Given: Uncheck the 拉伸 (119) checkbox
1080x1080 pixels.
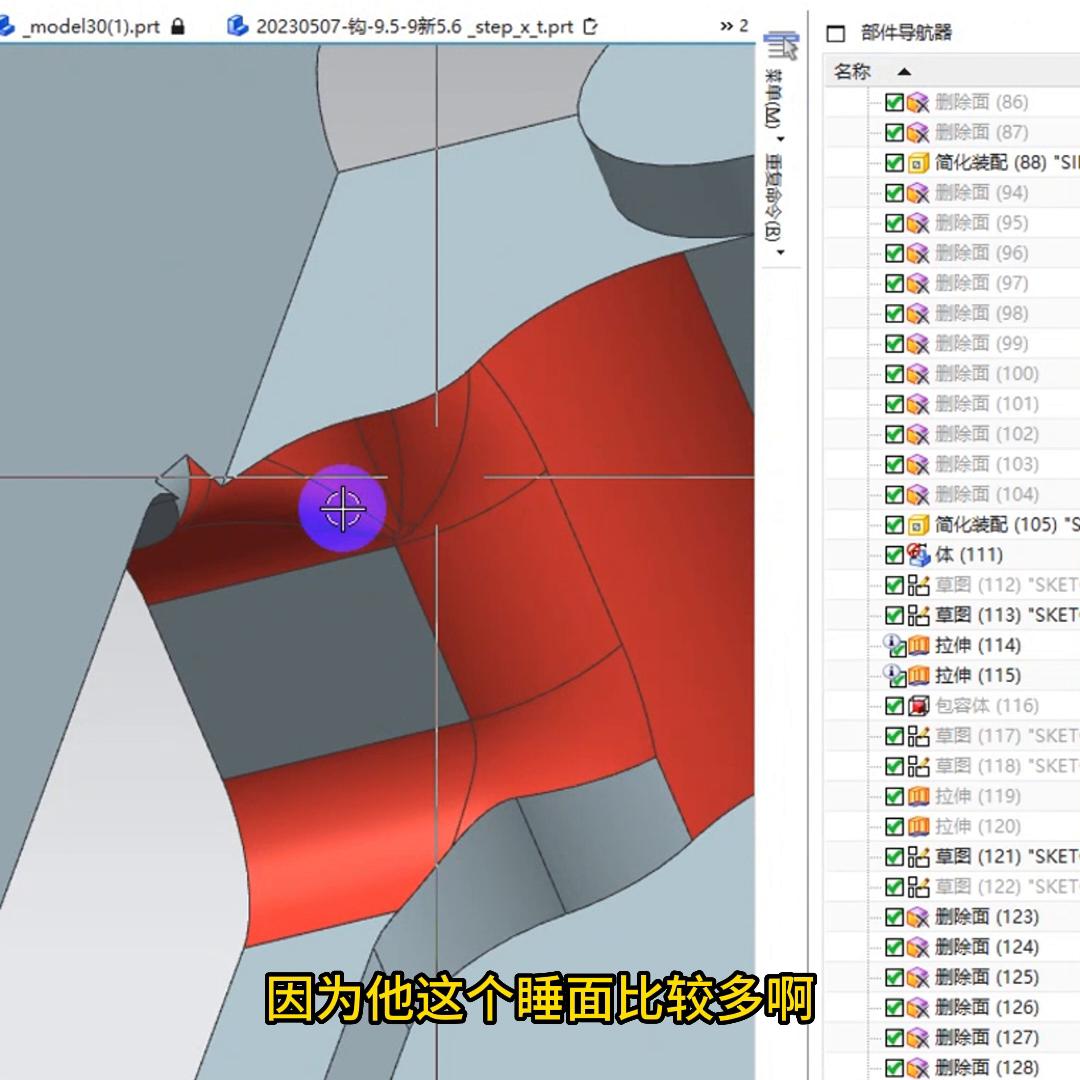Looking at the screenshot, I should (x=894, y=796).
